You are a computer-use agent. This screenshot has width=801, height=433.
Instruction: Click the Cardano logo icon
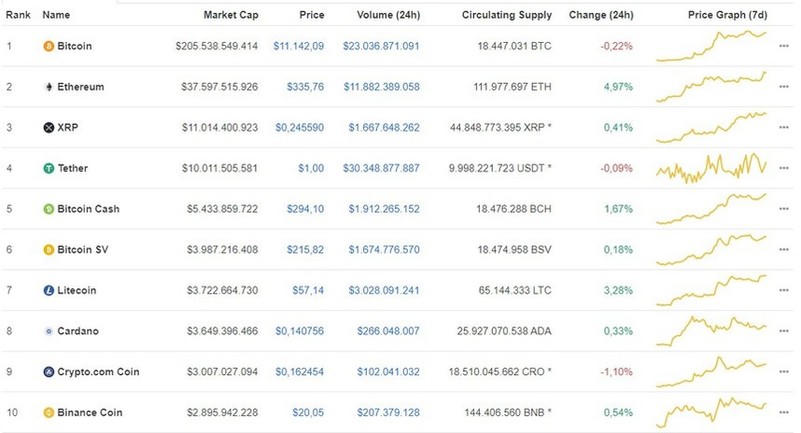(48, 331)
